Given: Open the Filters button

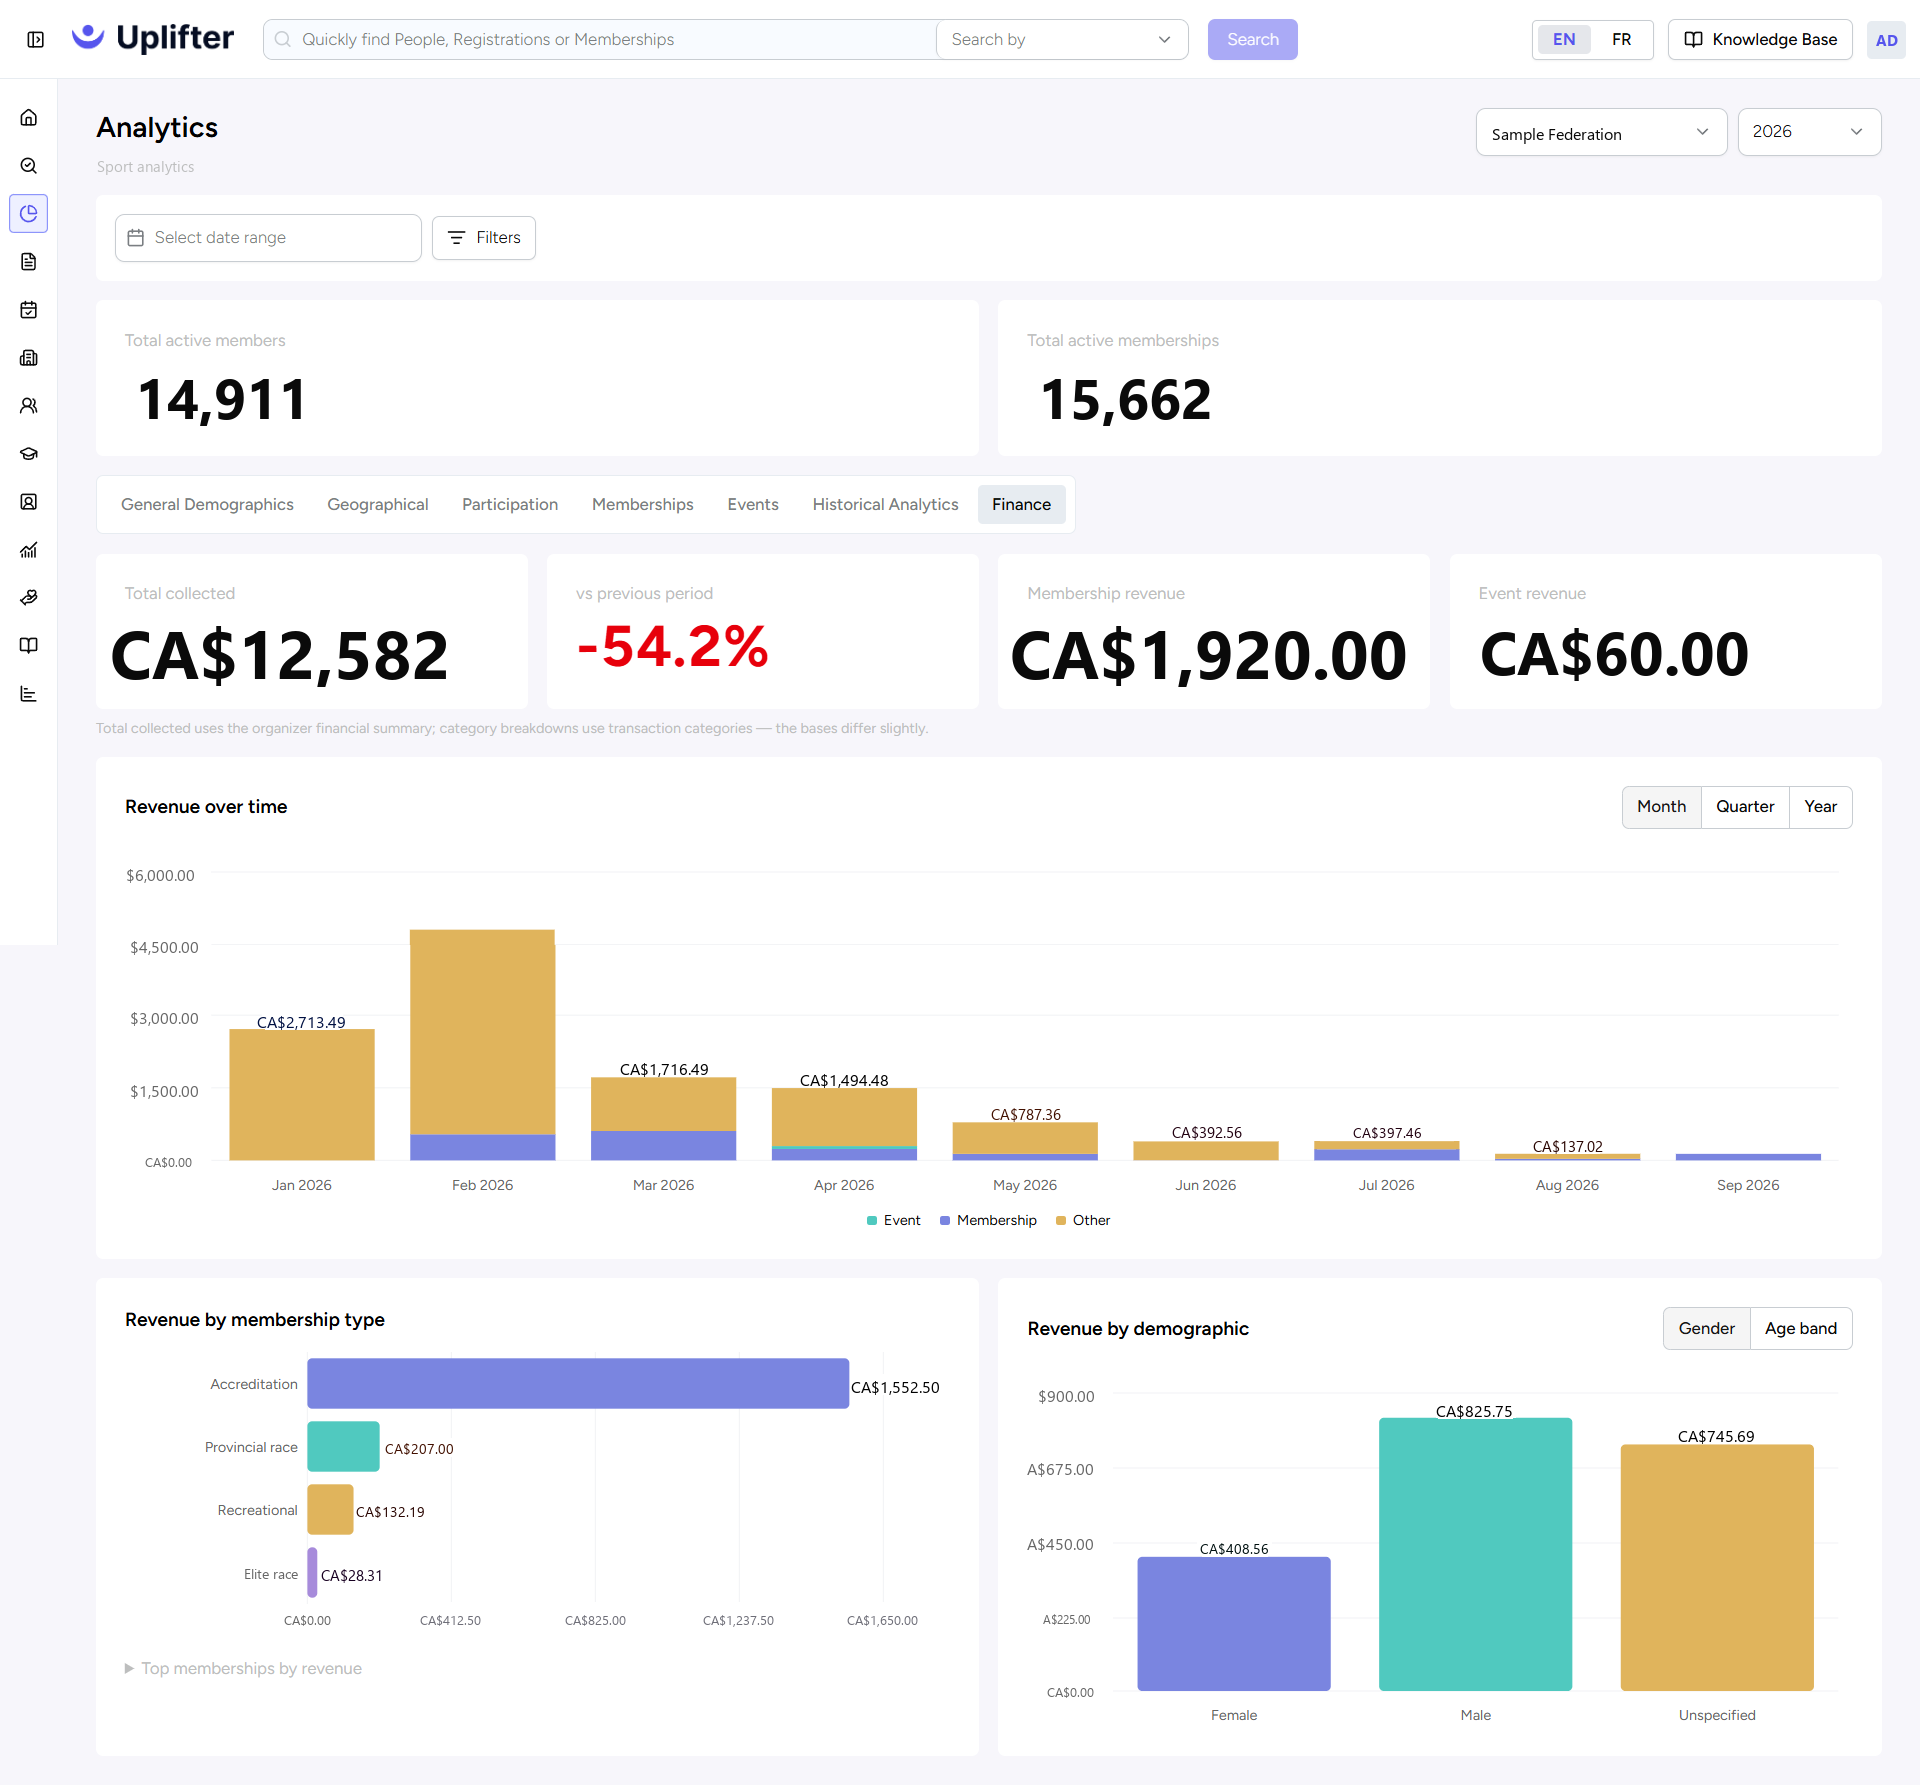Looking at the screenshot, I should pyautogui.click(x=484, y=238).
